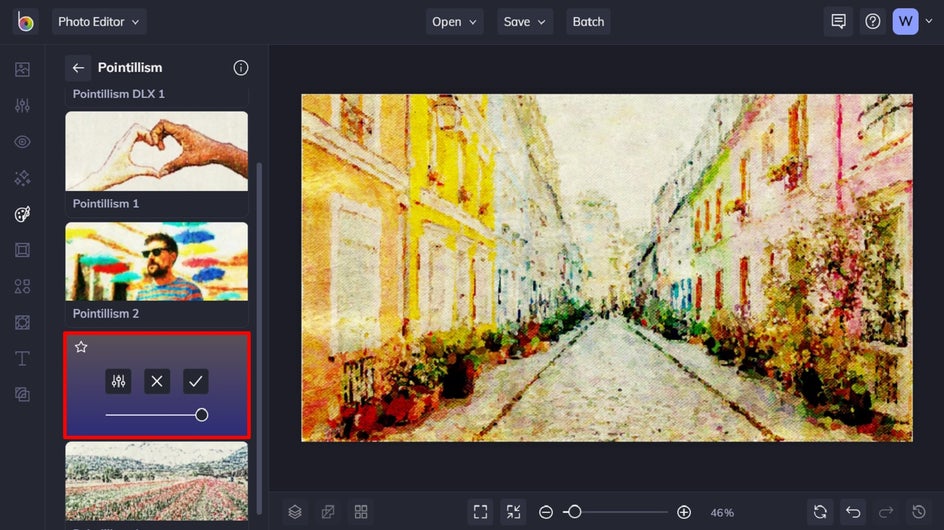Viewport: 944px width, 530px height.
Task: Zoom out with the minus icon
Action: (546, 513)
